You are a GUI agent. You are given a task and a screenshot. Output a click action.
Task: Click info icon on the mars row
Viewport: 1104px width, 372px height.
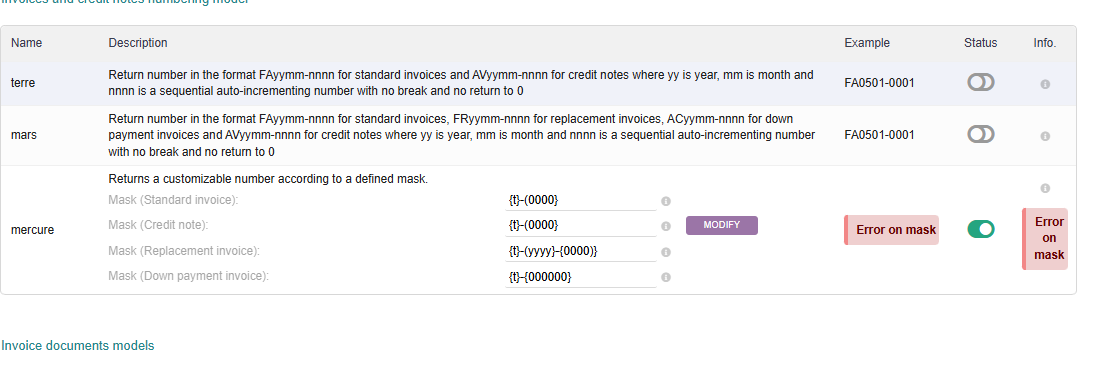[1045, 136]
